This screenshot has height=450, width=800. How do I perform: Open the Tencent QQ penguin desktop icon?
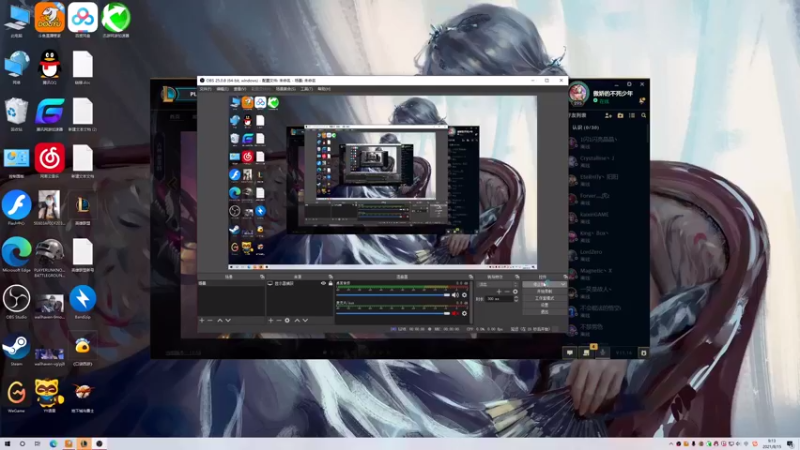(49, 66)
